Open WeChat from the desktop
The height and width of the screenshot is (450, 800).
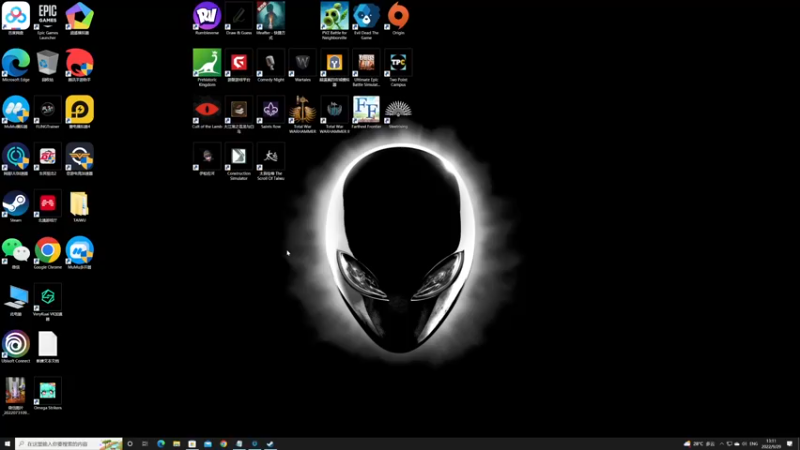click(x=16, y=253)
